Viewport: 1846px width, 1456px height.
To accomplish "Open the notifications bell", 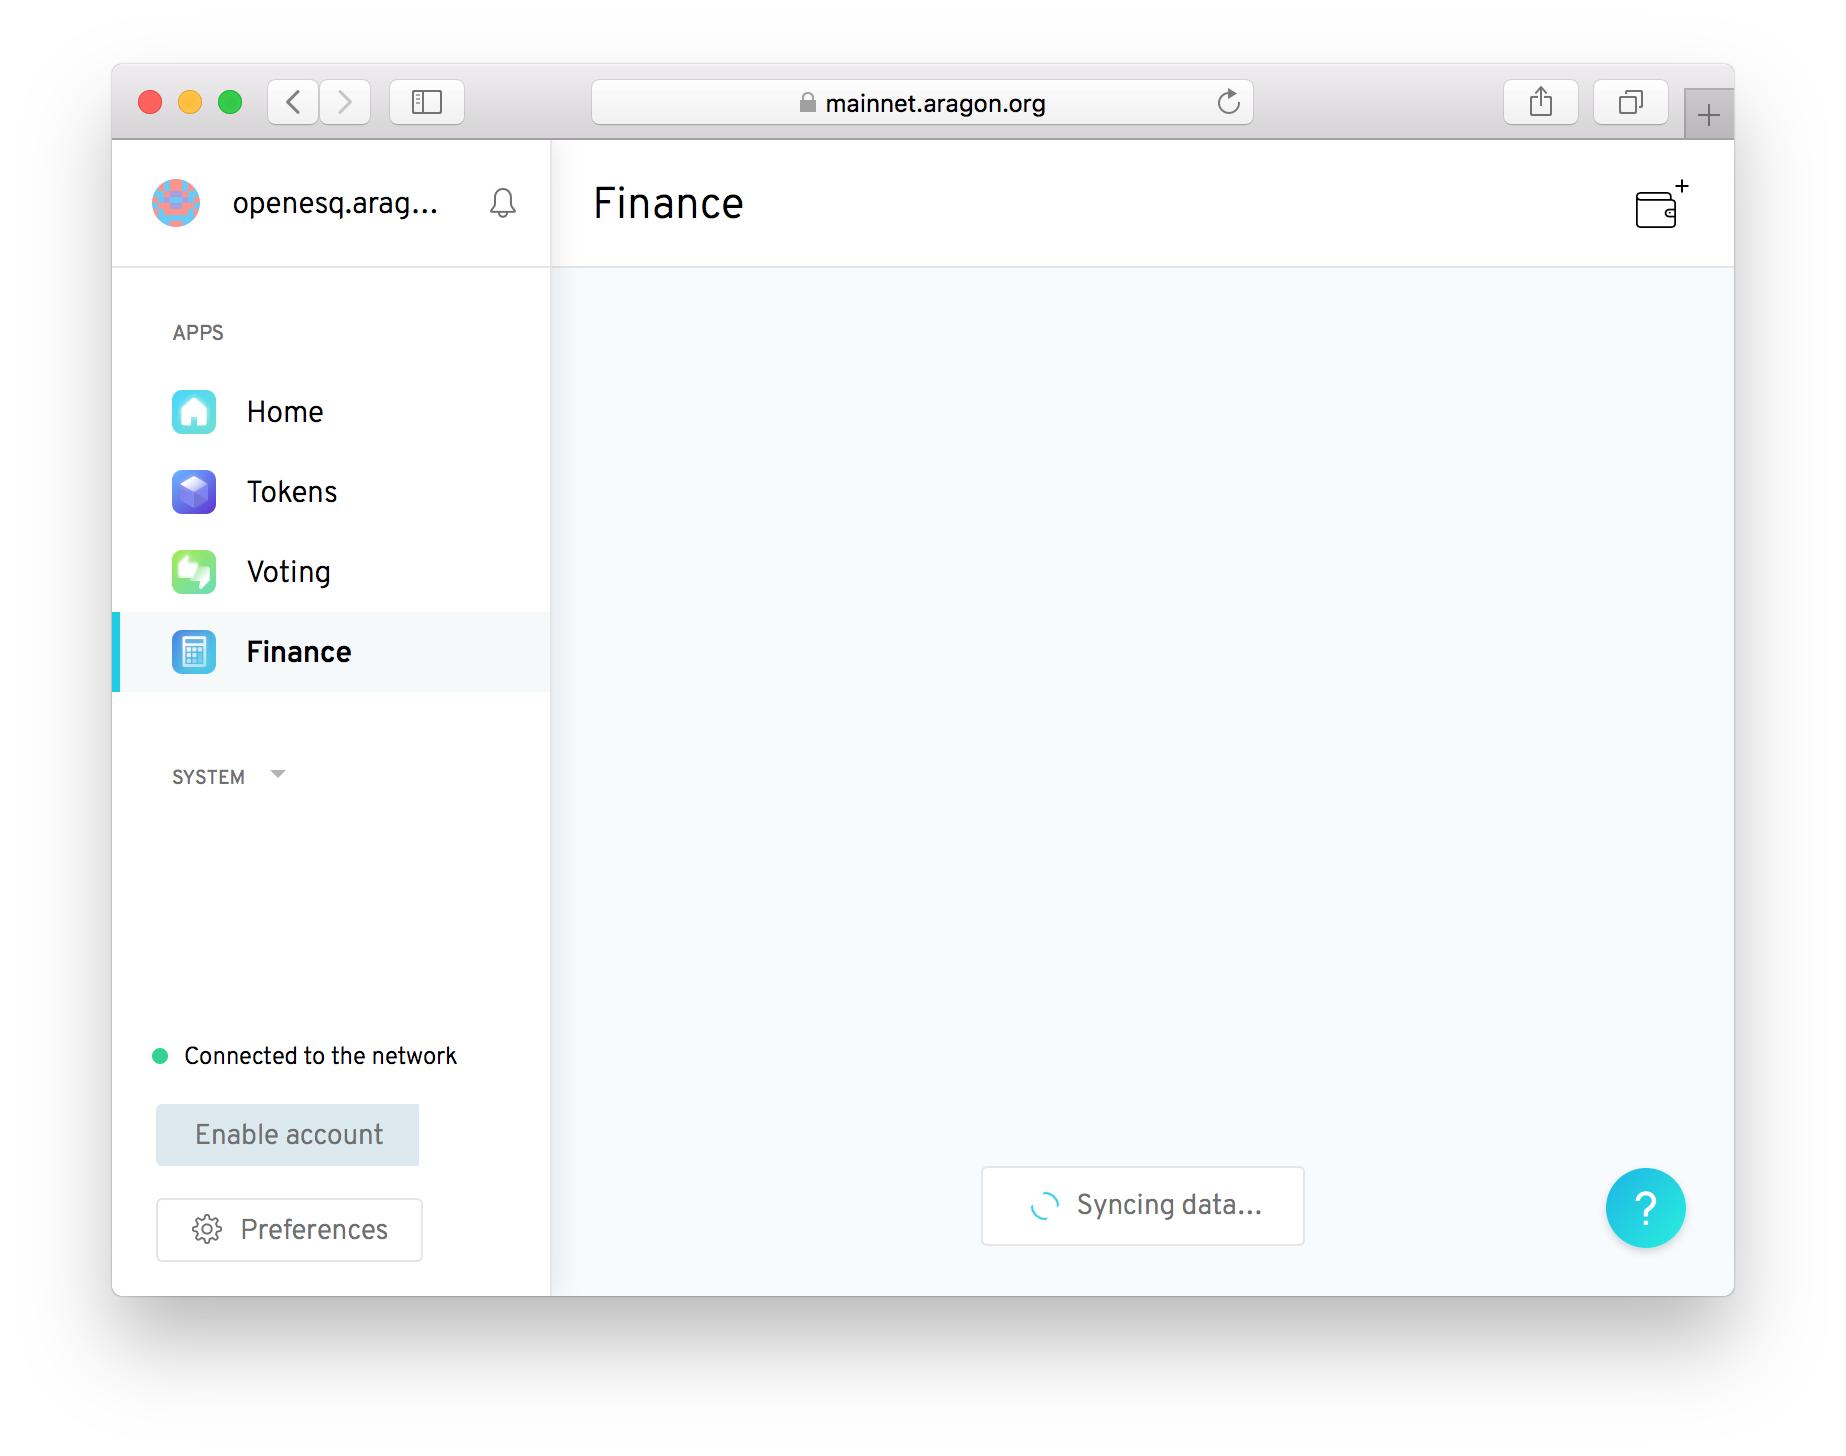I will pos(503,203).
